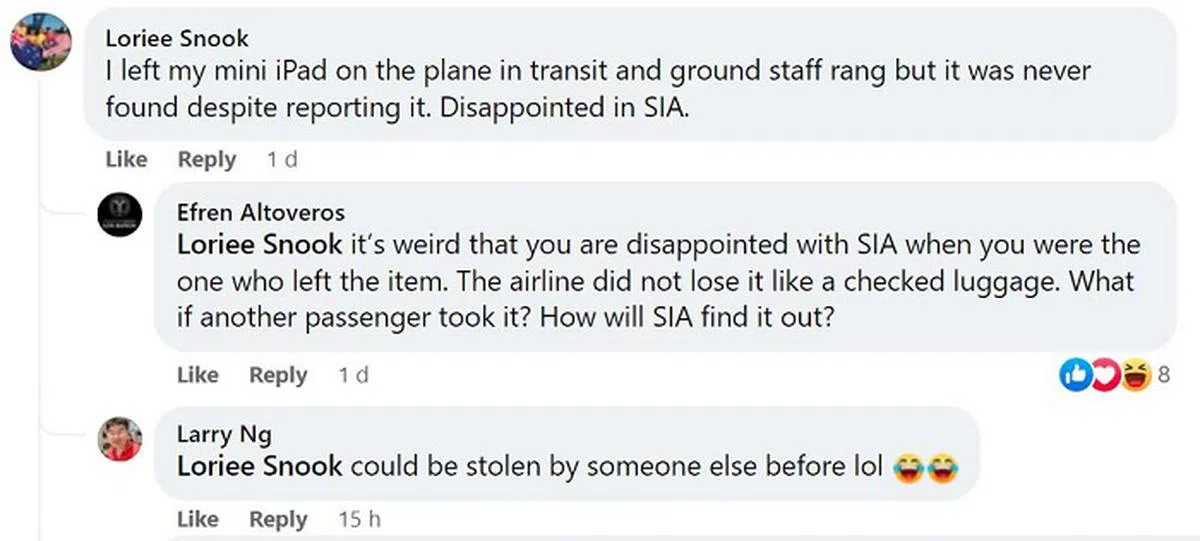Screen dimensions: 1200x541
Task: Open the 1 d timestamp on Efren's reply
Action: [x=354, y=375]
